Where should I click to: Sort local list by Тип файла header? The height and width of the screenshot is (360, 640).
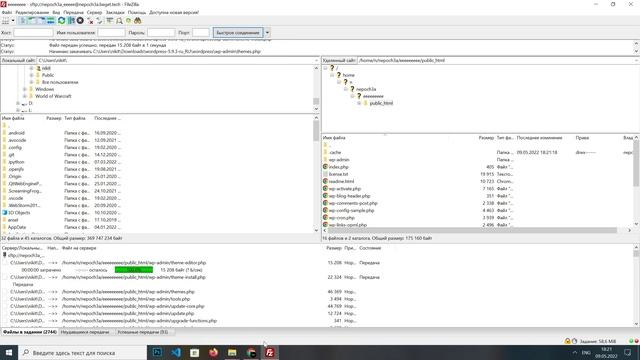pos(75,118)
